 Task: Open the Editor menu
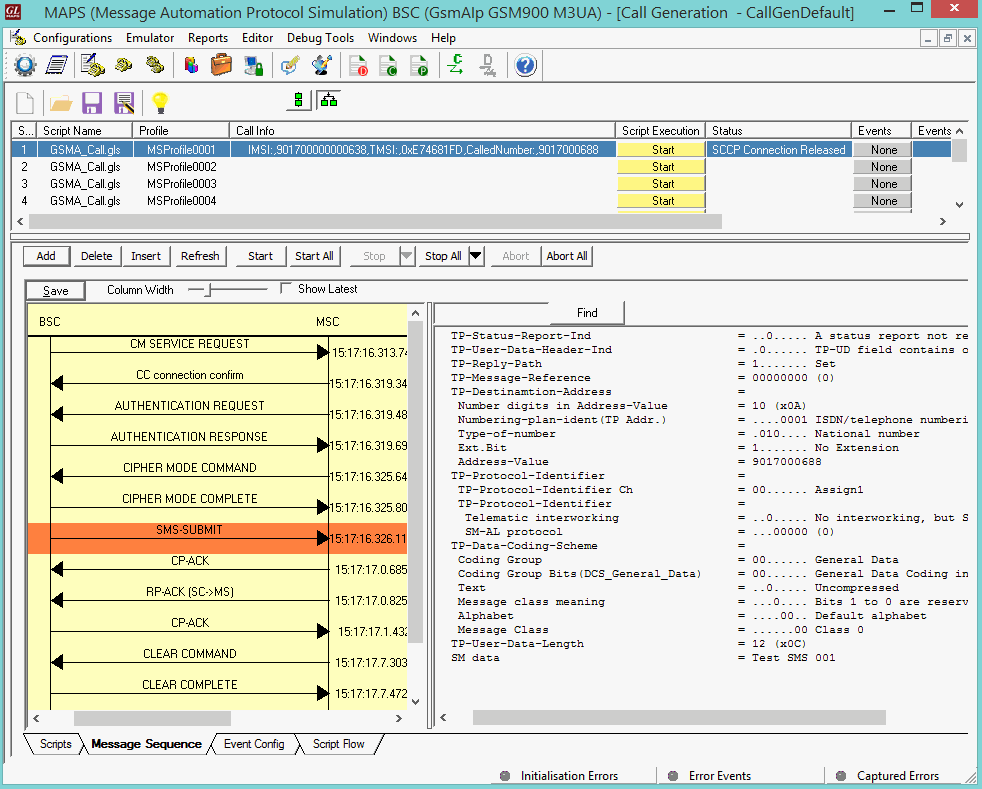pos(257,38)
